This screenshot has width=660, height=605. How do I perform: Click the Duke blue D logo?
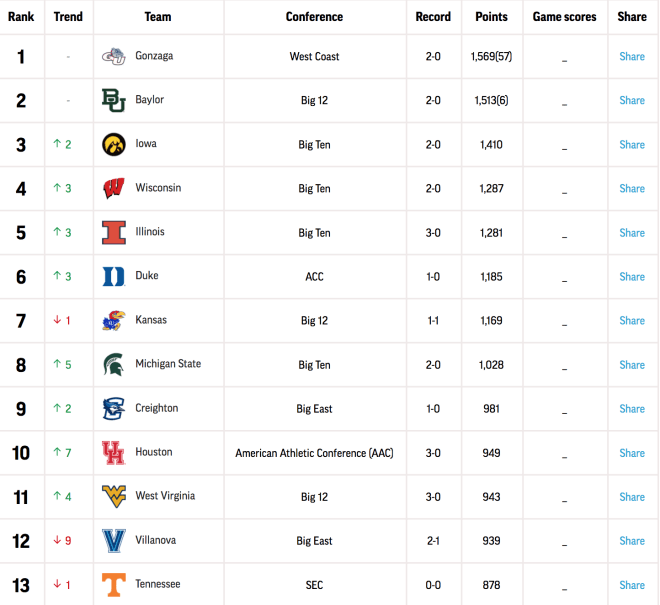tap(114, 277)
